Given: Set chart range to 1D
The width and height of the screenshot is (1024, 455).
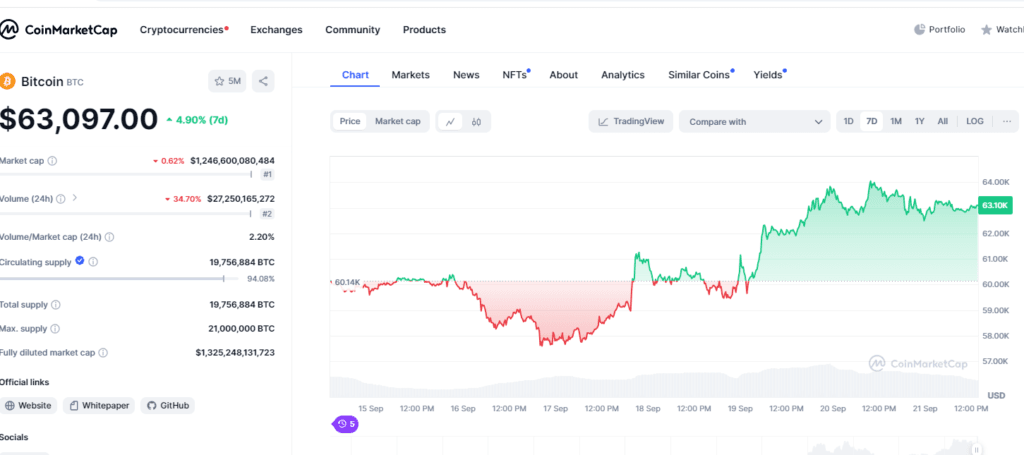Looking at the screenshot, I should (x=848, y=121).
